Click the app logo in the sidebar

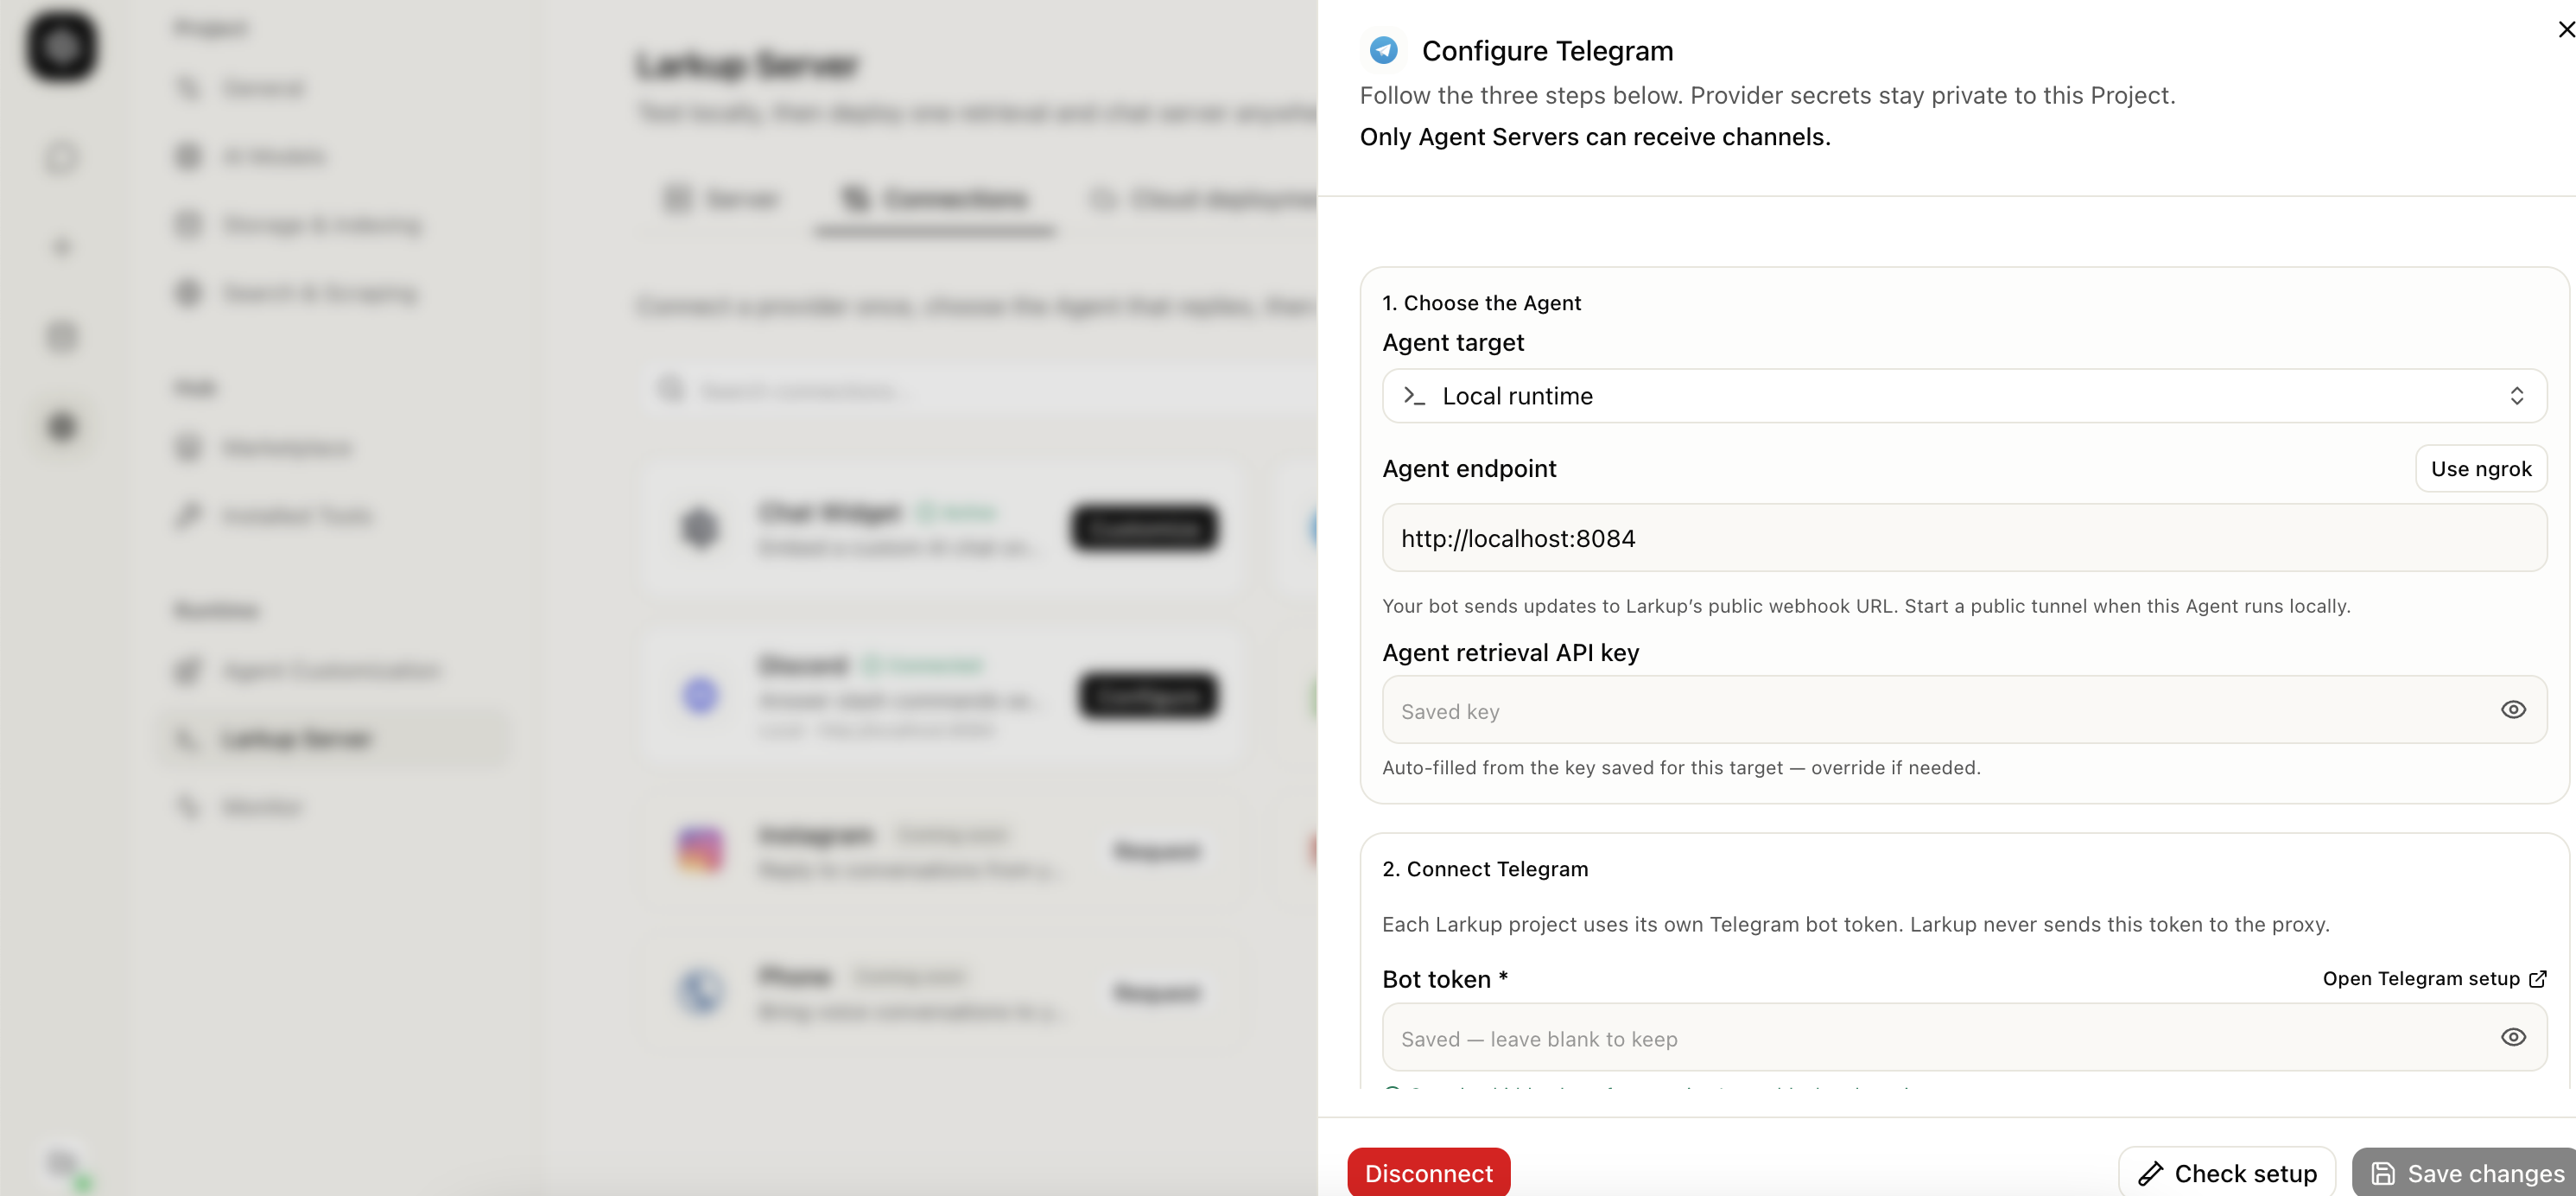[x=62, y=46]
